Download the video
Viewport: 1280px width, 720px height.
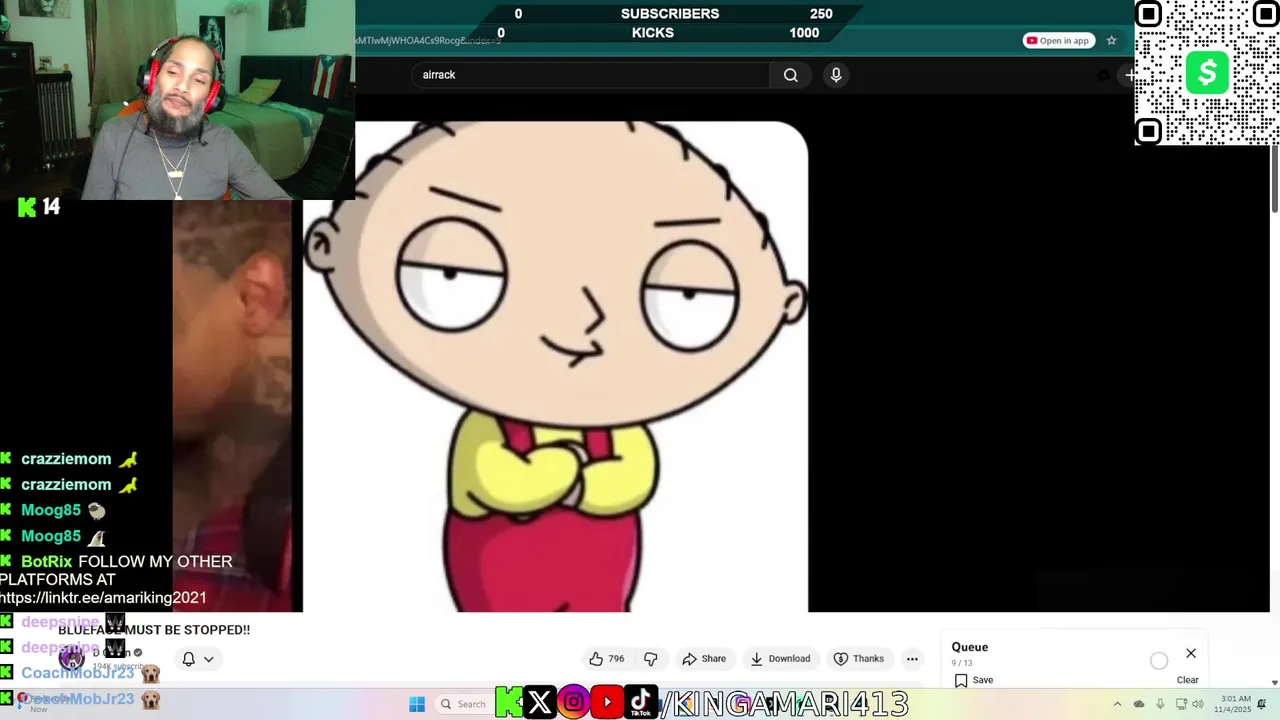[780, 659]
